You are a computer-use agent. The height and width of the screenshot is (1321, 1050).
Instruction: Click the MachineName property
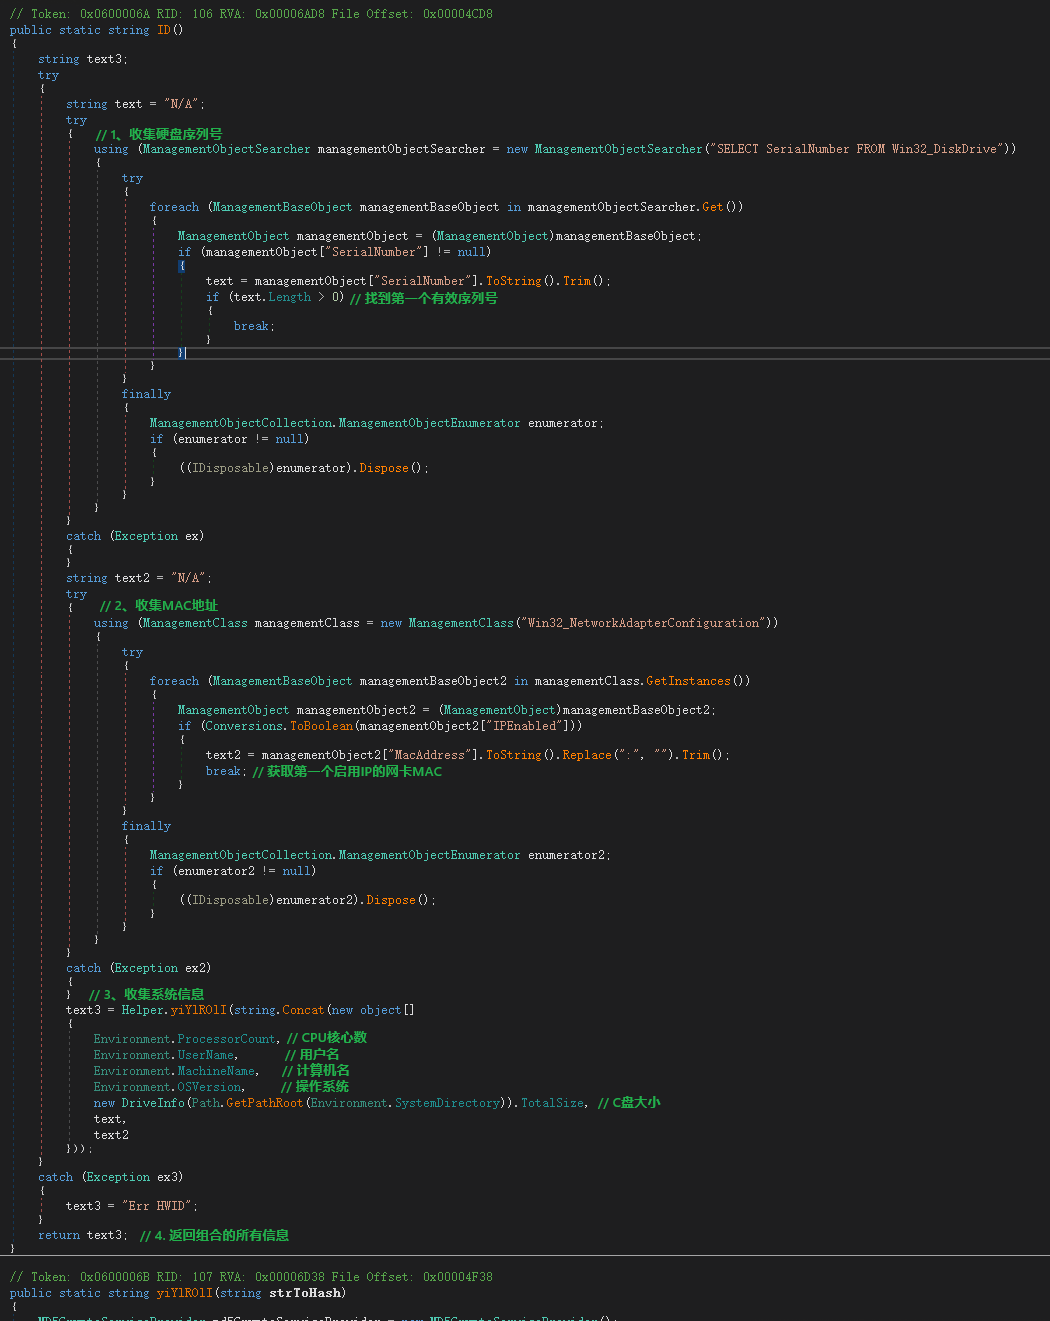tap(216, 1071)
